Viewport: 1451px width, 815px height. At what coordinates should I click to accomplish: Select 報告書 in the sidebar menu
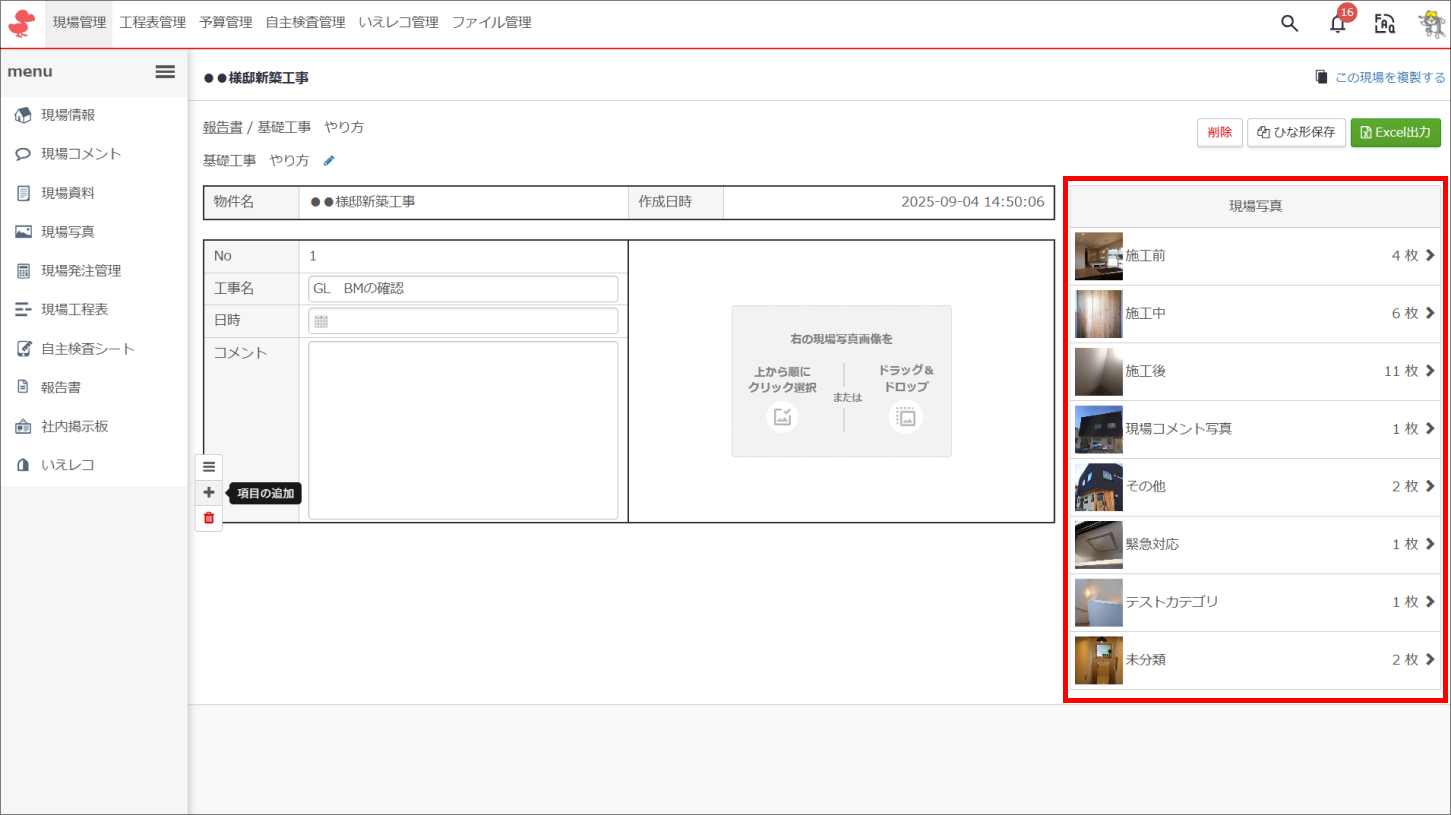[x=61, y=387]
